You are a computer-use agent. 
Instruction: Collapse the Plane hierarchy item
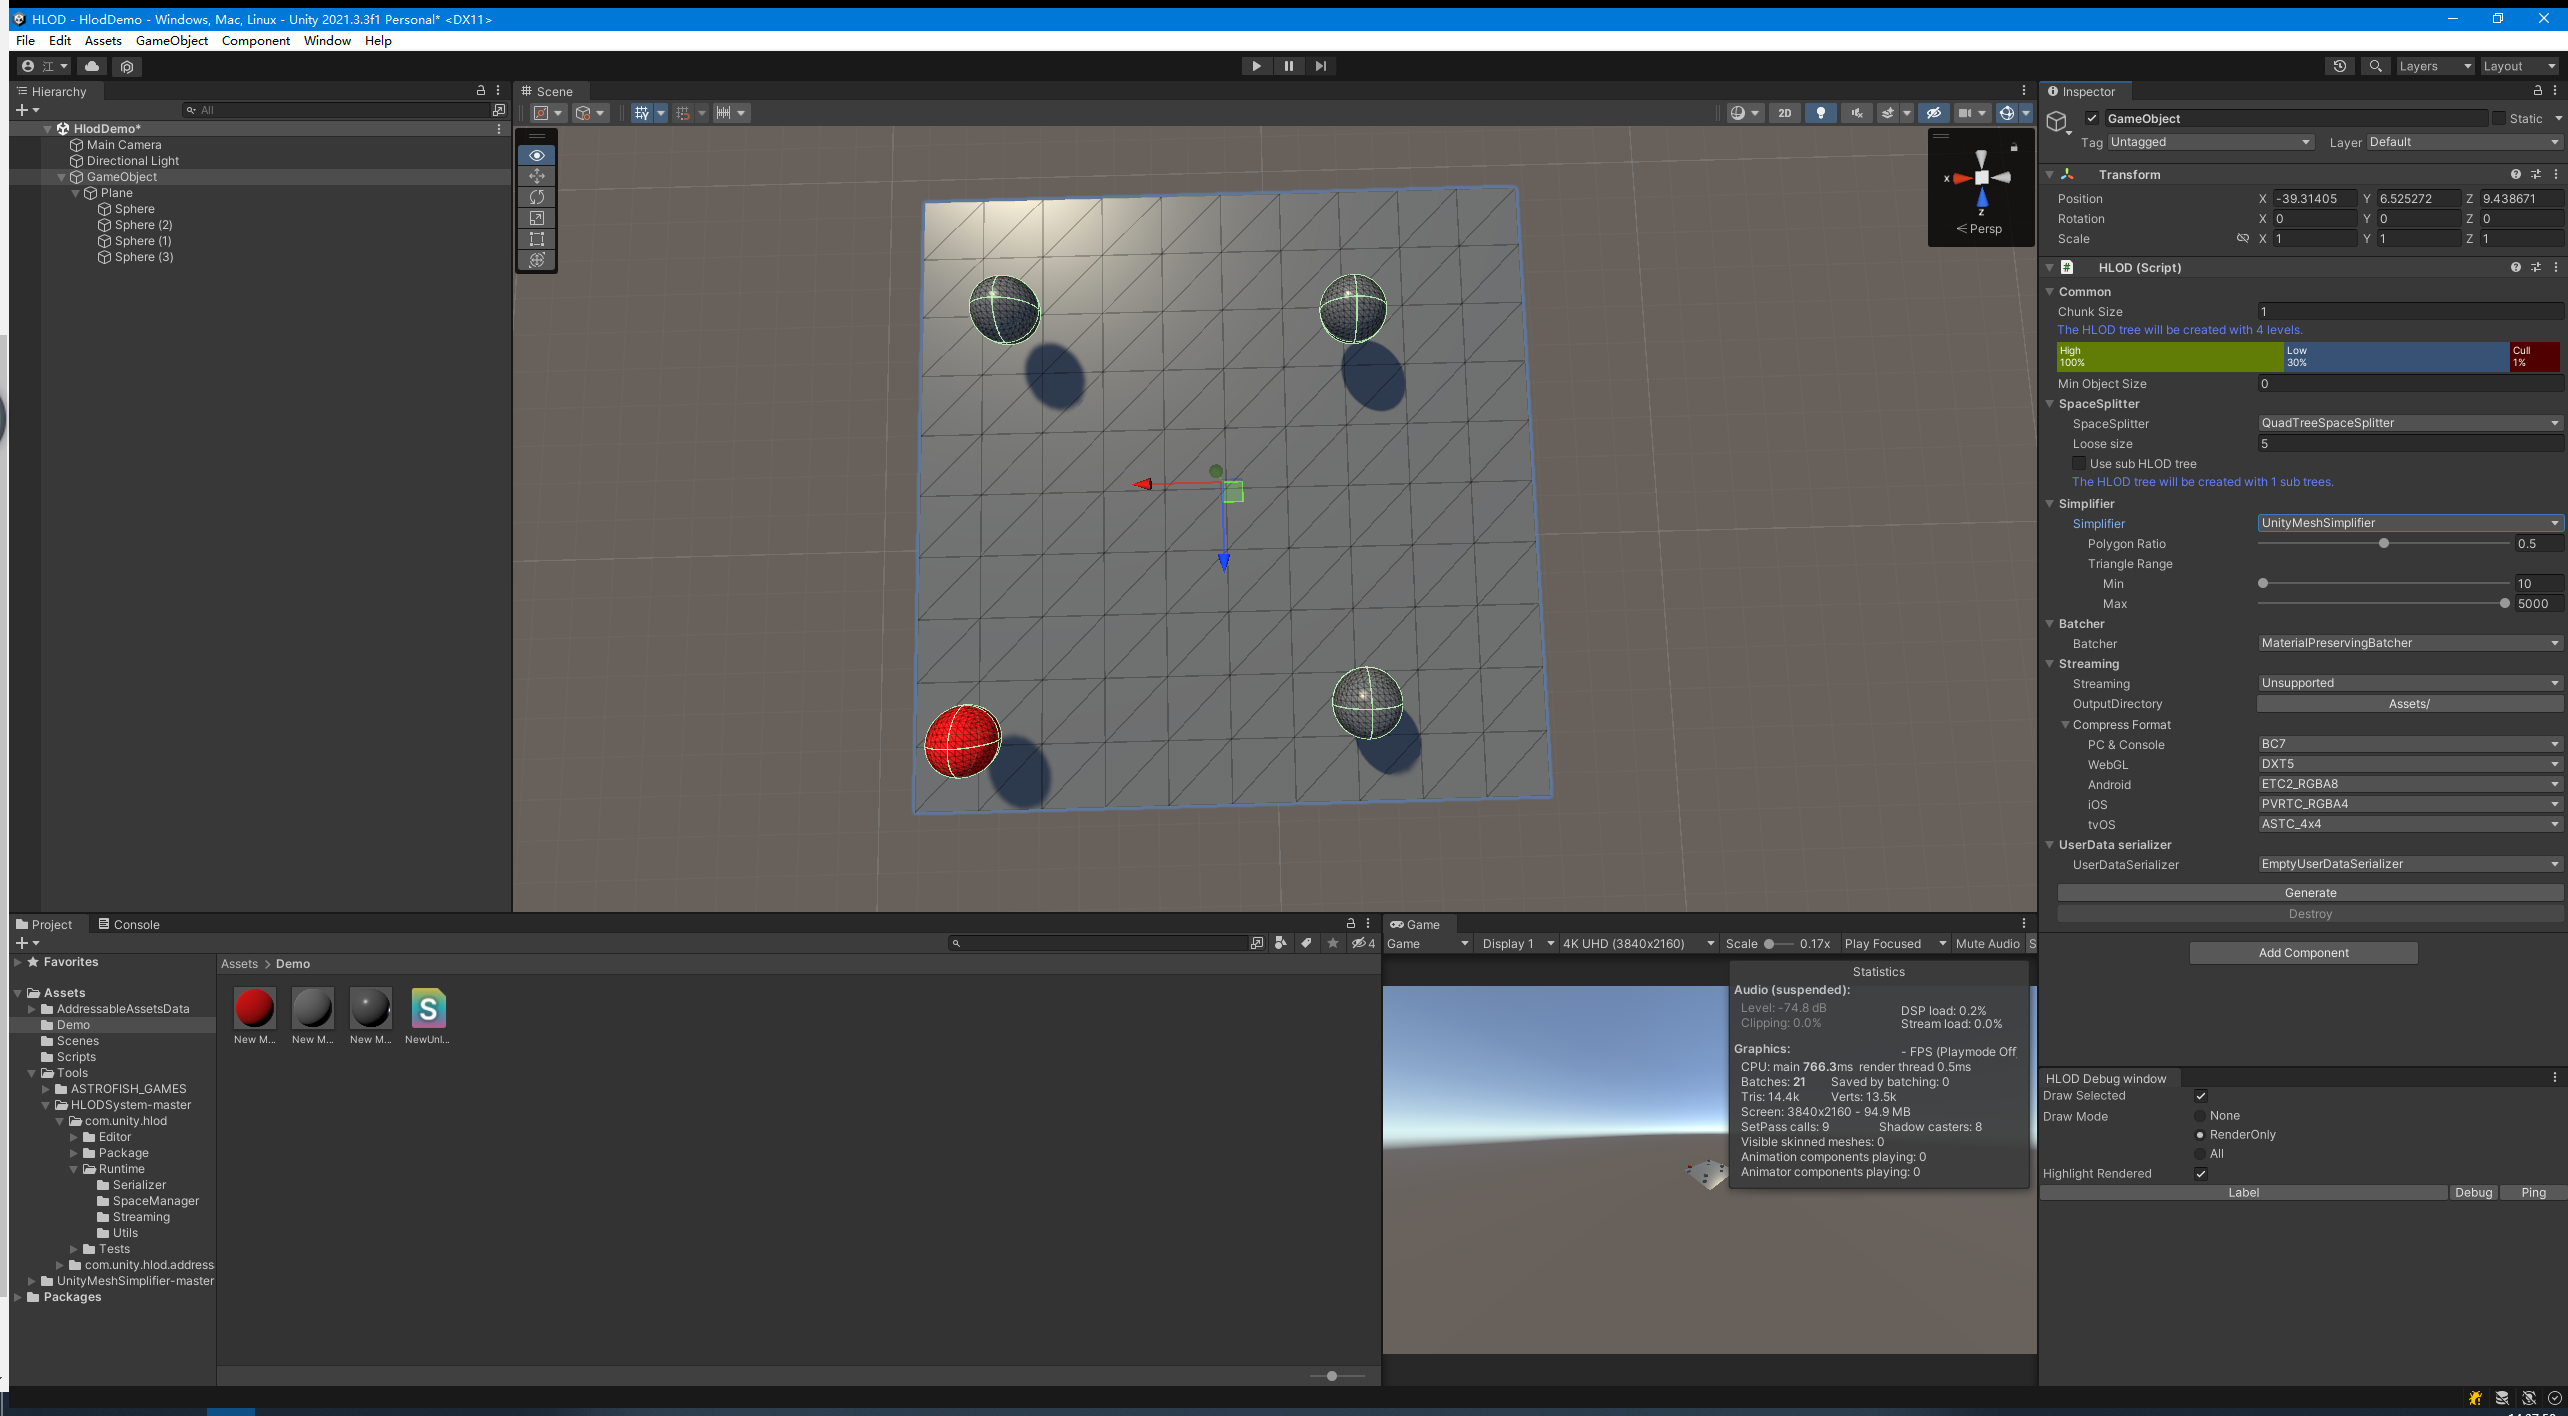(x=76, y=193)
